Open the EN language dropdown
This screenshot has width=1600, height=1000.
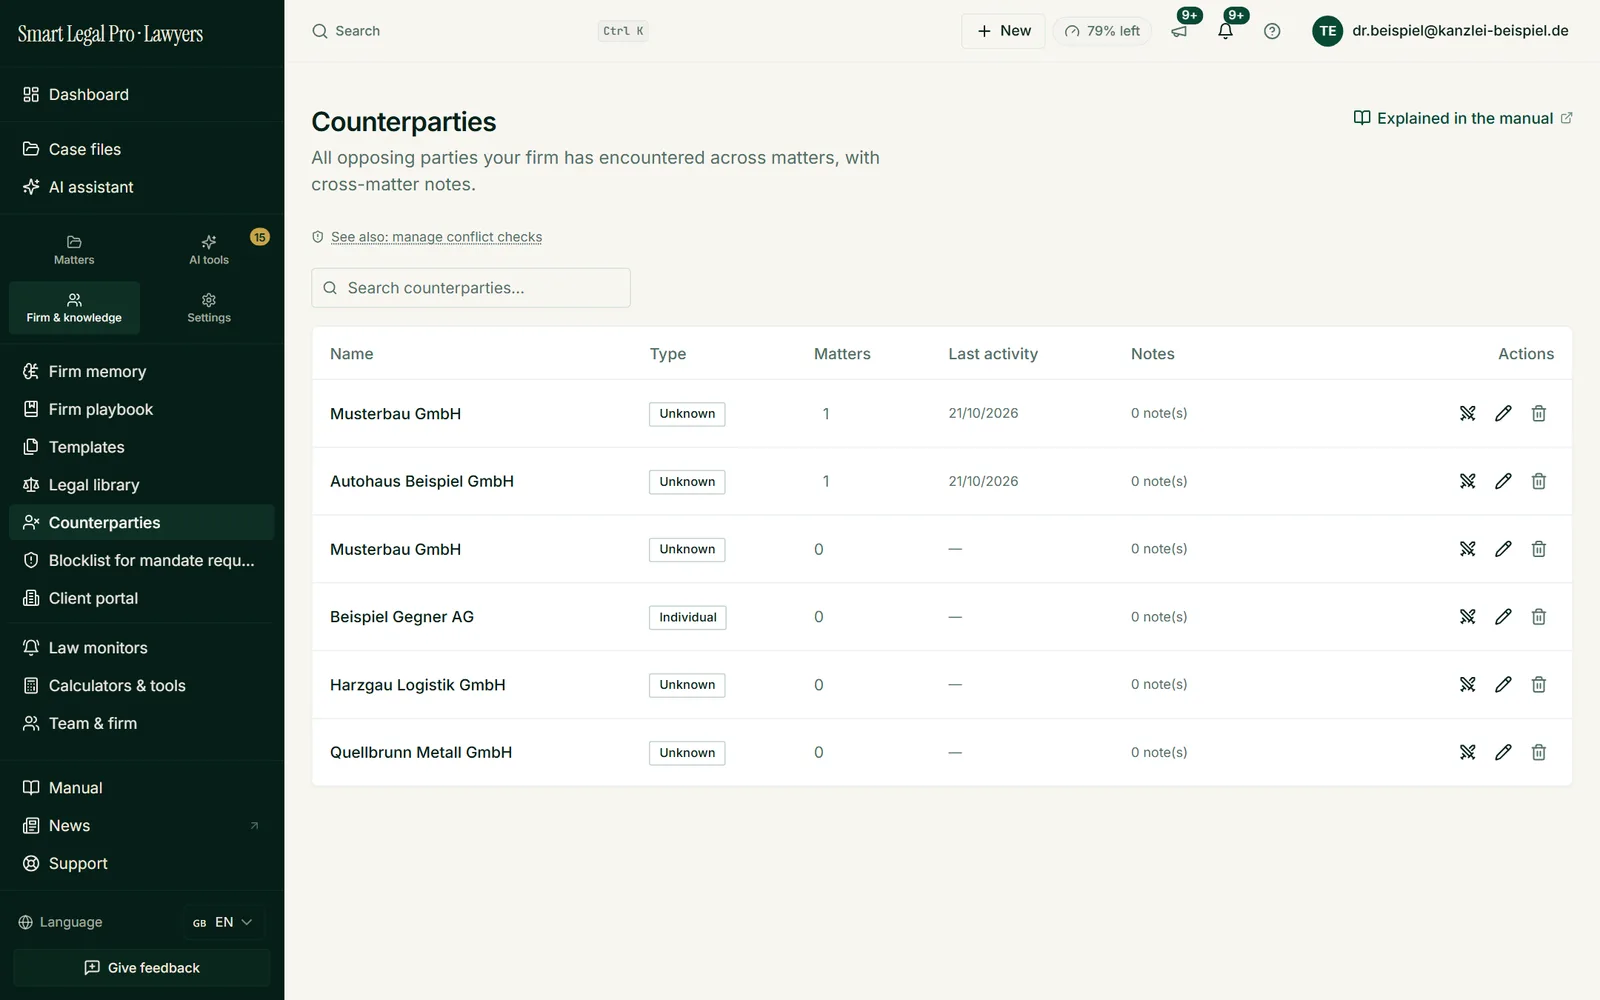(x=223, y=922)
